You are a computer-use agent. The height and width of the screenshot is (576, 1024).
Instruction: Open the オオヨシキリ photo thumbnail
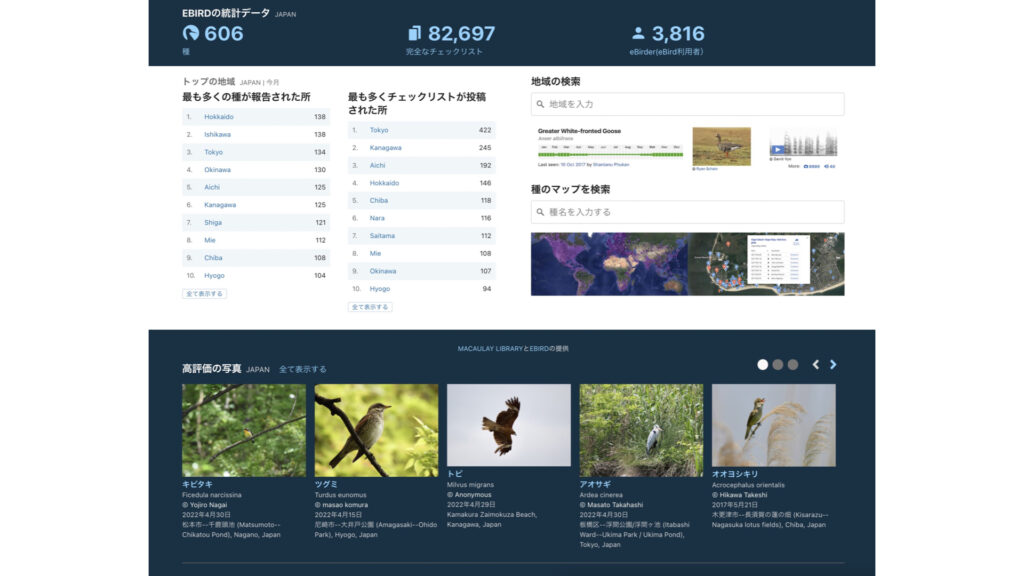pyautogui.click(x=774, y=425)
